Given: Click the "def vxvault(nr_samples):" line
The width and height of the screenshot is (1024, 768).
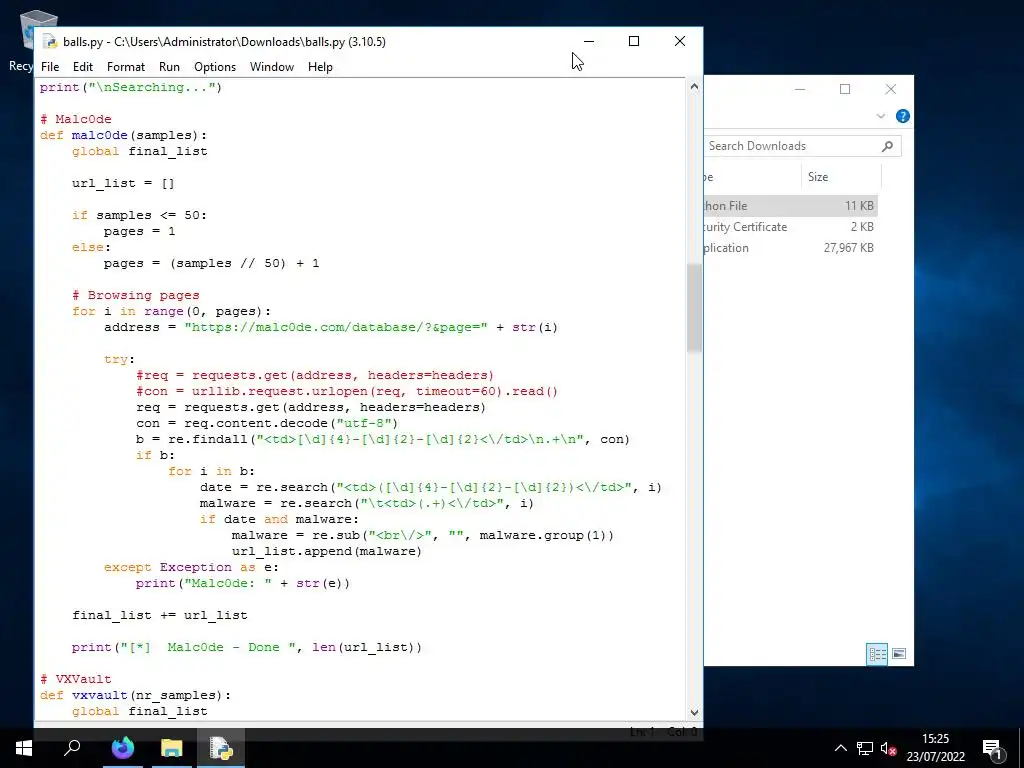Looking at the screenshot, I should coord(135,695).
